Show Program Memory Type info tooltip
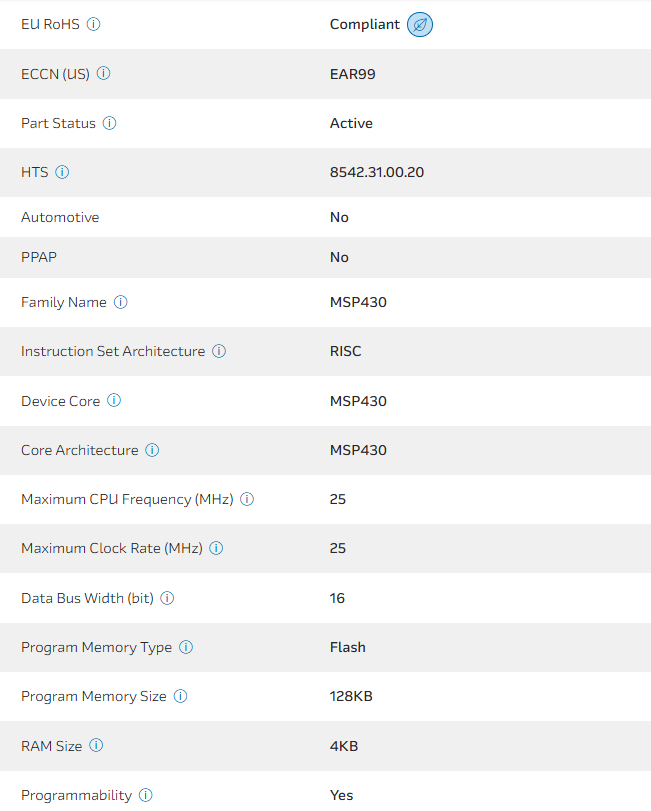Screen dimensions: 651x811 [186, 647]
